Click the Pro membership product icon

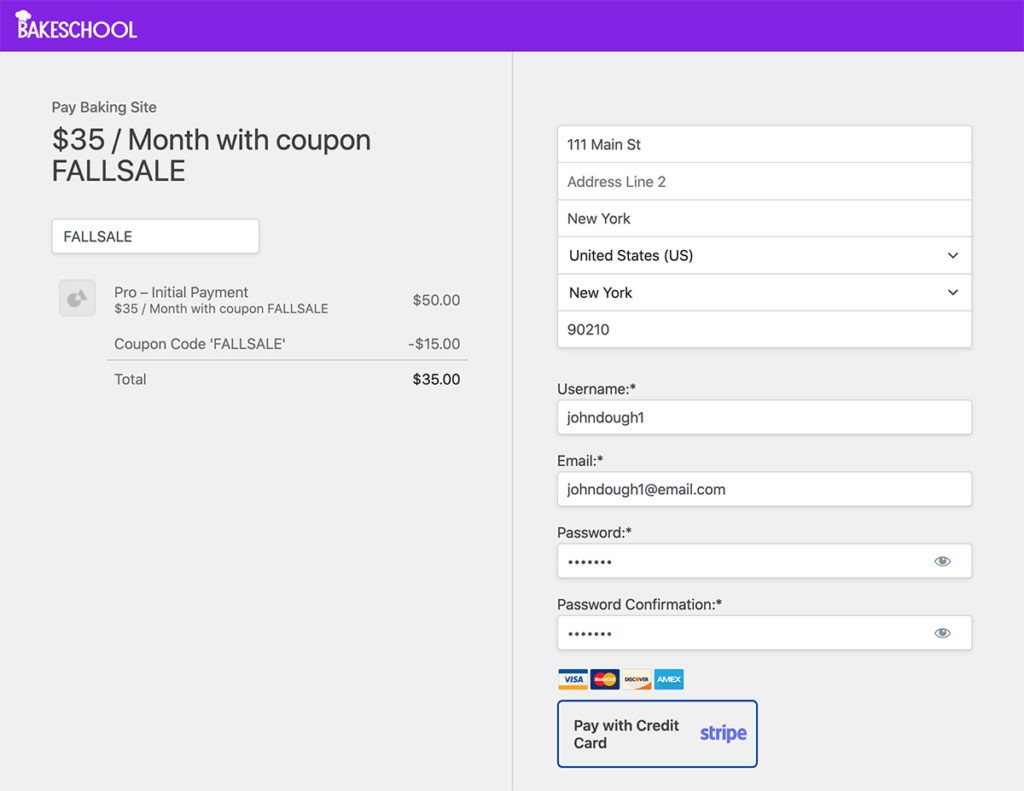coord(77,298)
